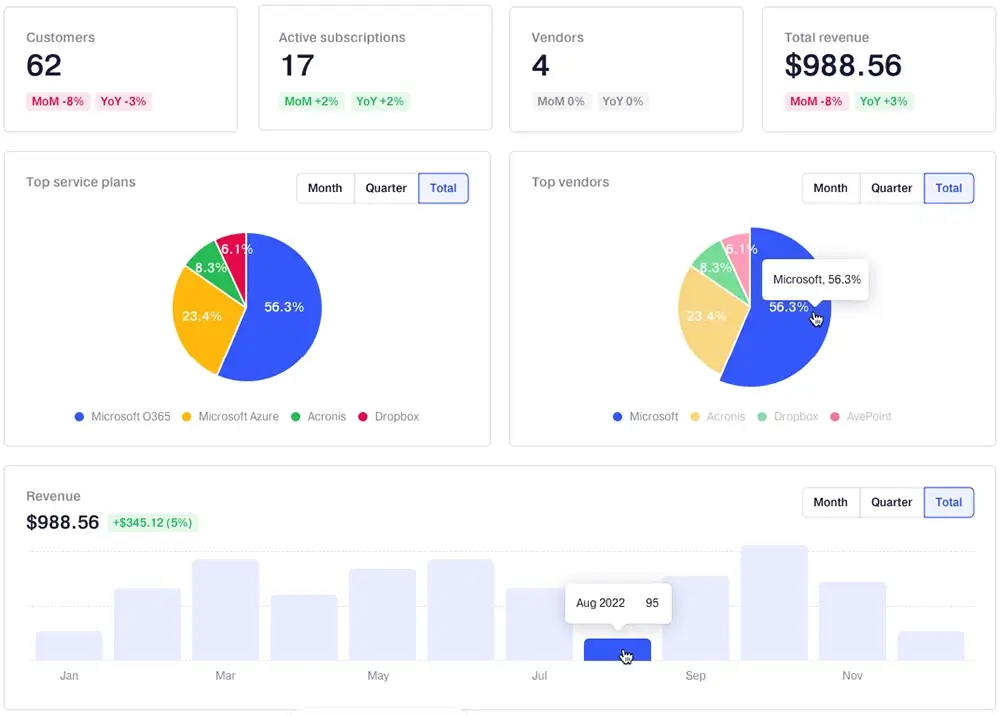Toggle Microsoft Azure legend entry

point(230,417)
